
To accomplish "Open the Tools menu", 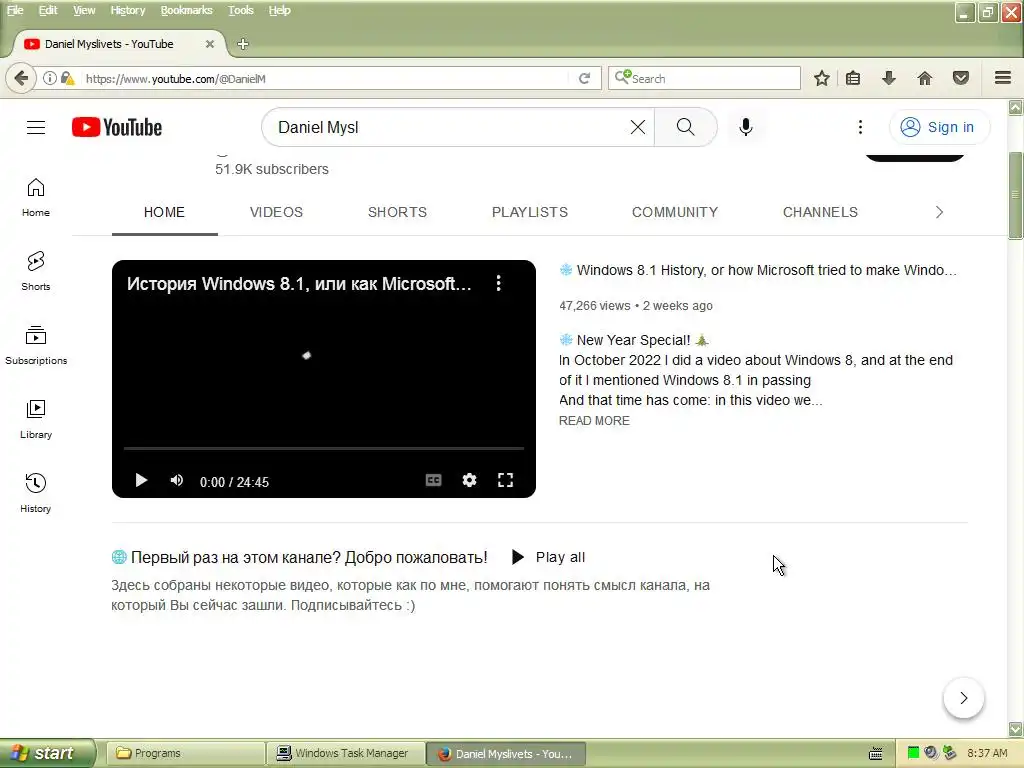I will [240, 10].
